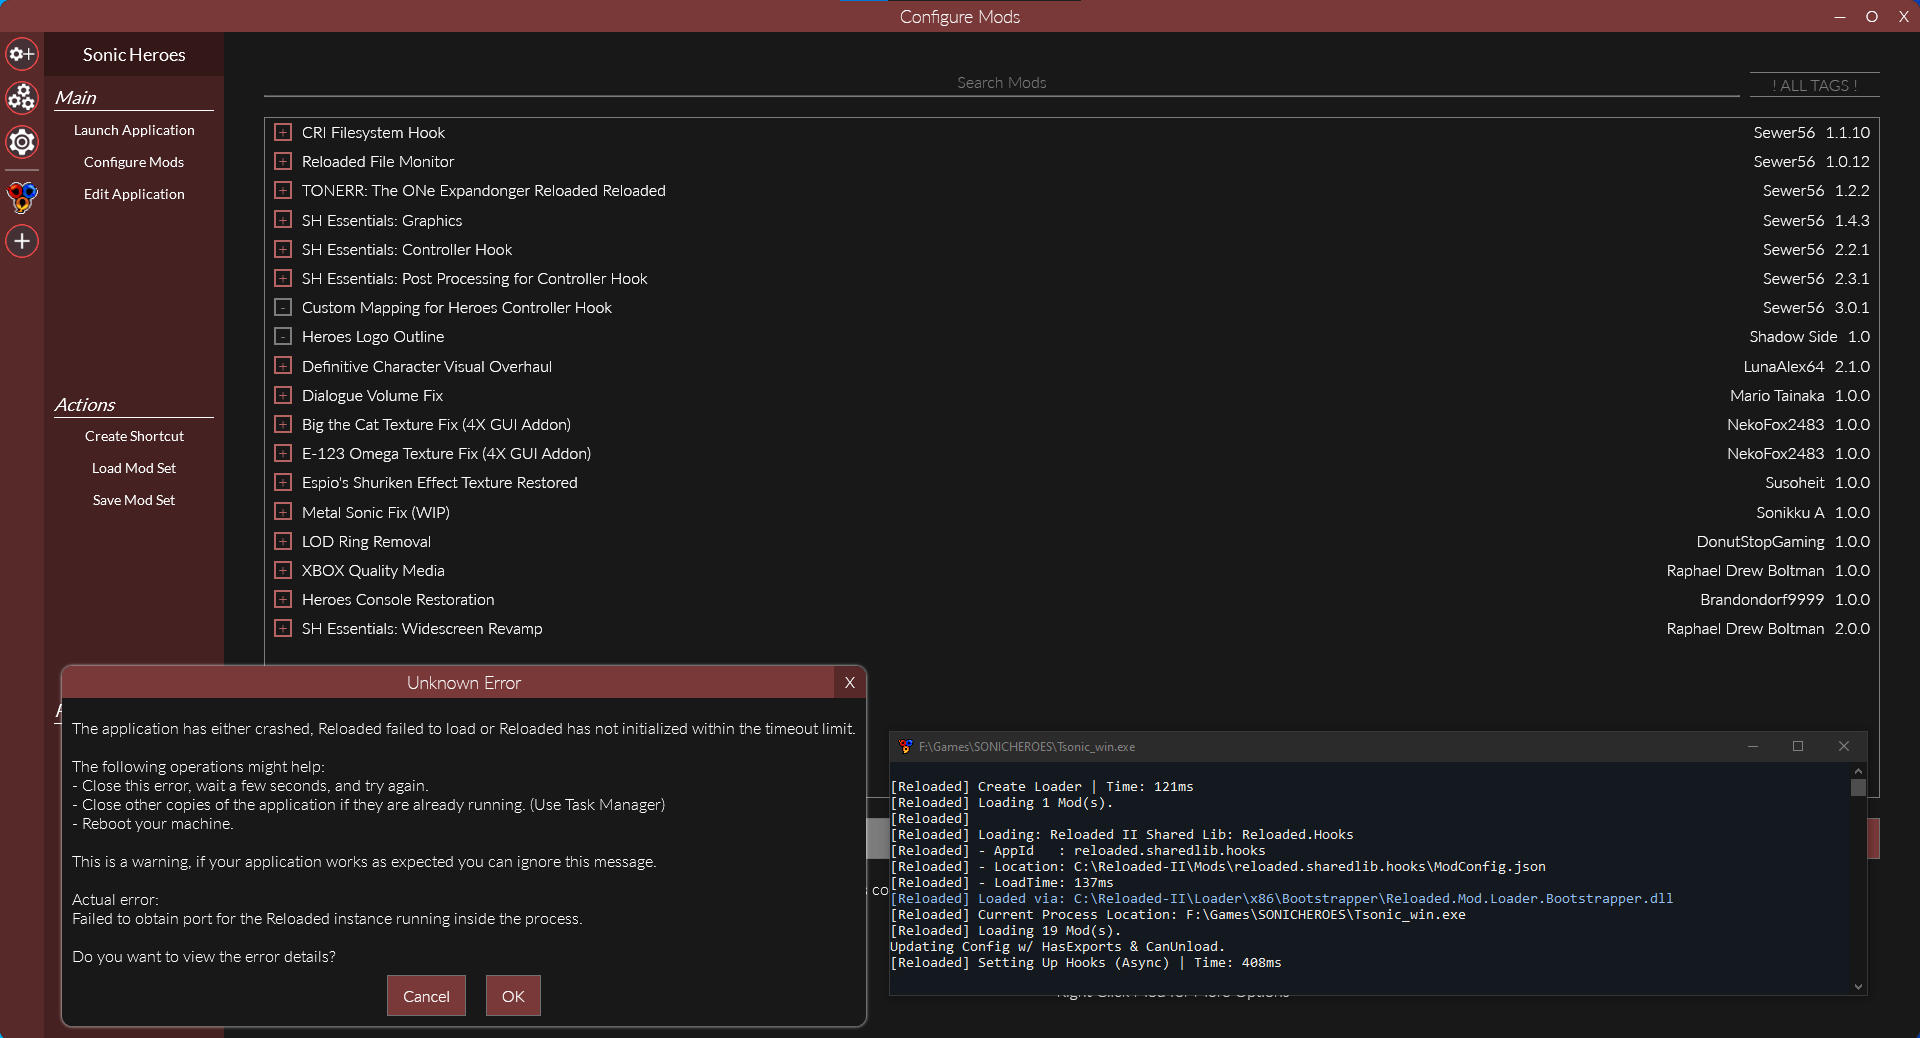Toggle Definitive Character Visual Overhaul checkbox
1920x1038 pixels.
coord(283,366)
